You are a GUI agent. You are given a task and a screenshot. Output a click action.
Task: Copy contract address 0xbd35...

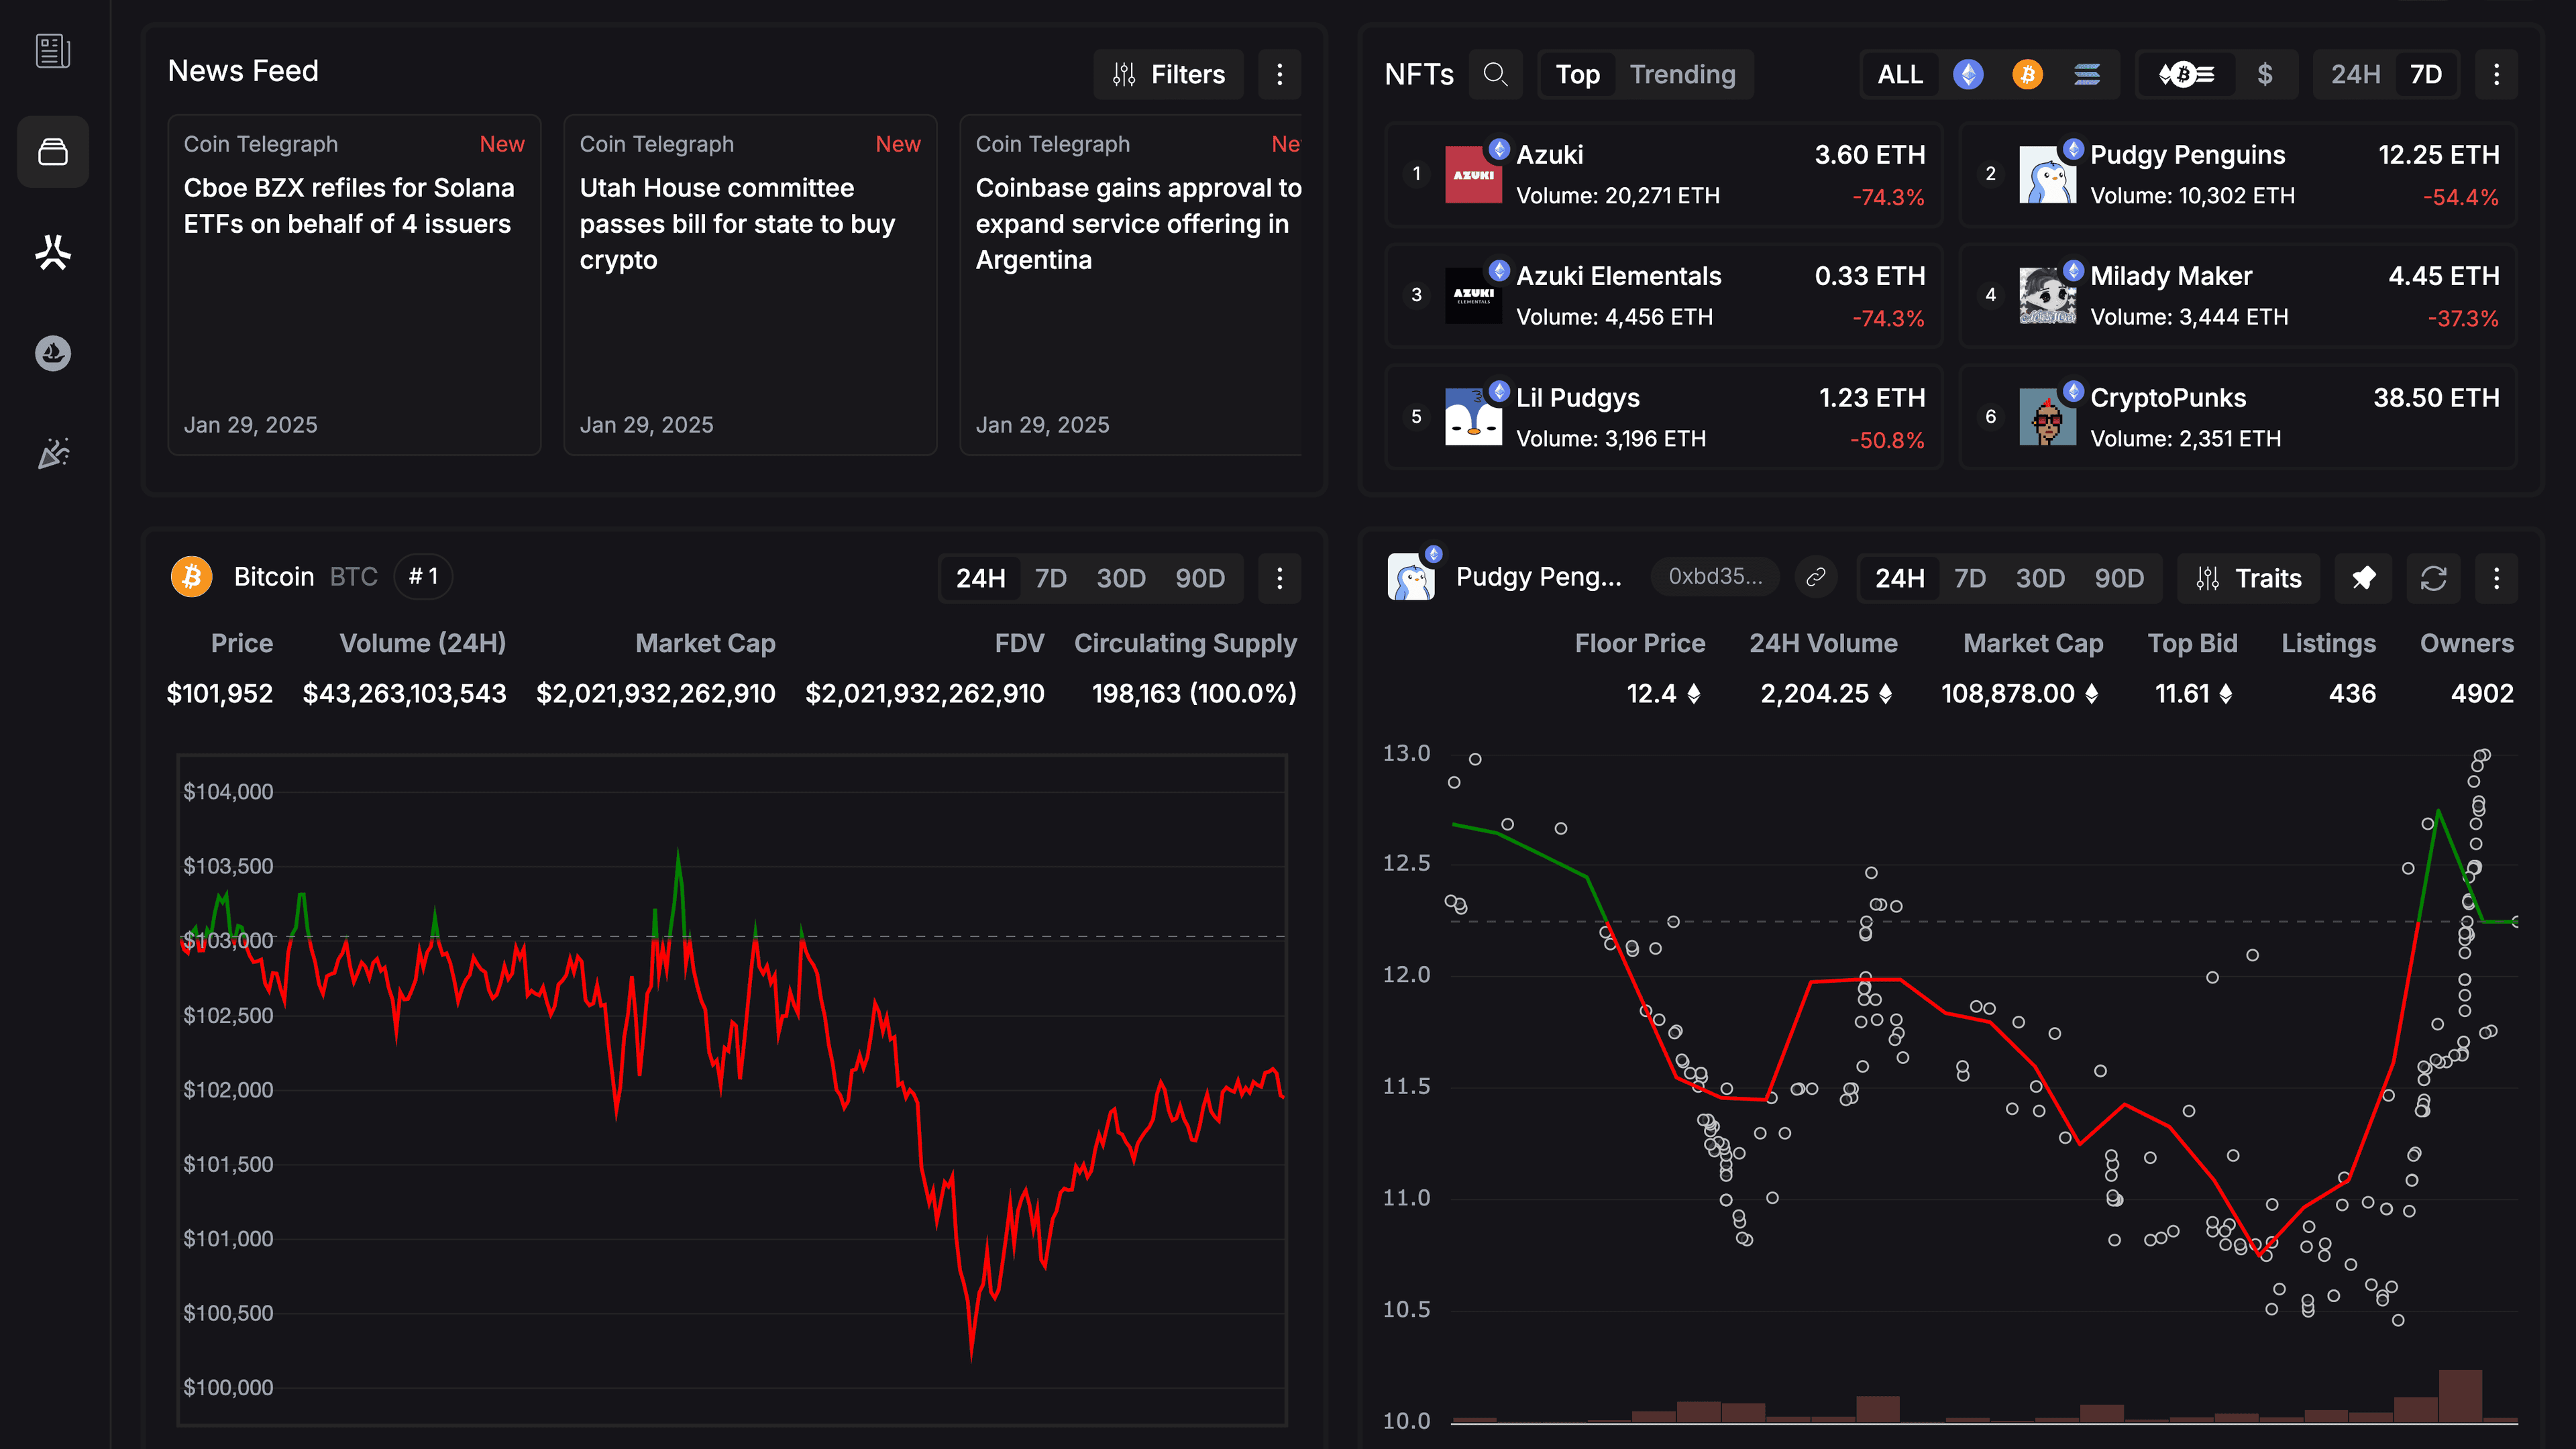(x=1715, y=577)
